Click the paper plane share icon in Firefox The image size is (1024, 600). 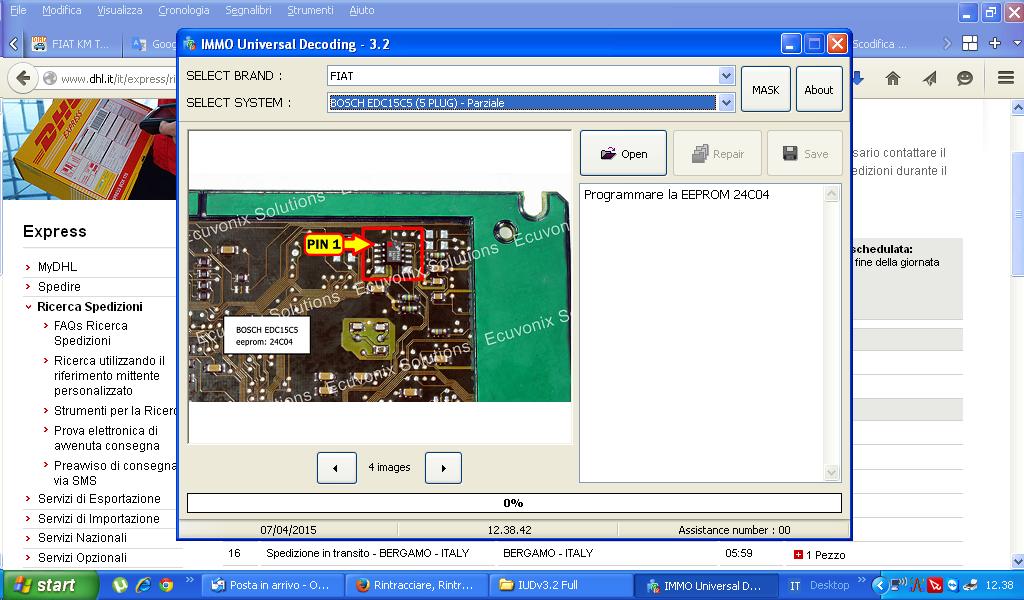click(x=929, y=78)
